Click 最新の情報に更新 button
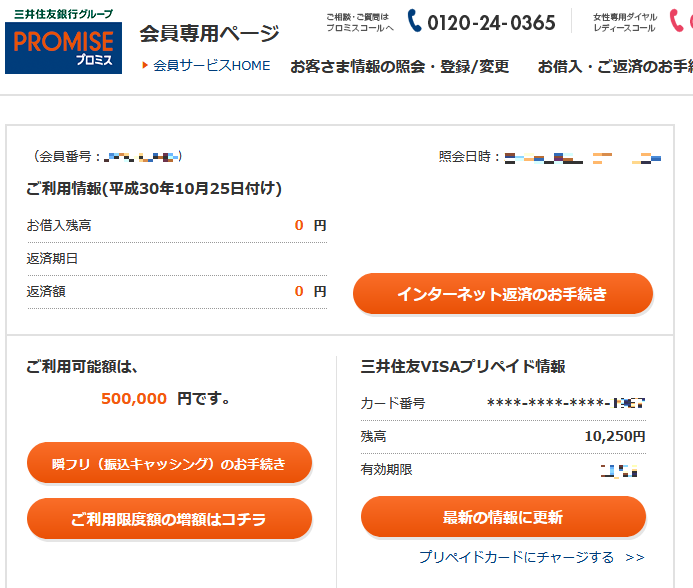Image resolution: width=693 pixels, height=588 pixels. pyautogui.click(x=503, y=516)
